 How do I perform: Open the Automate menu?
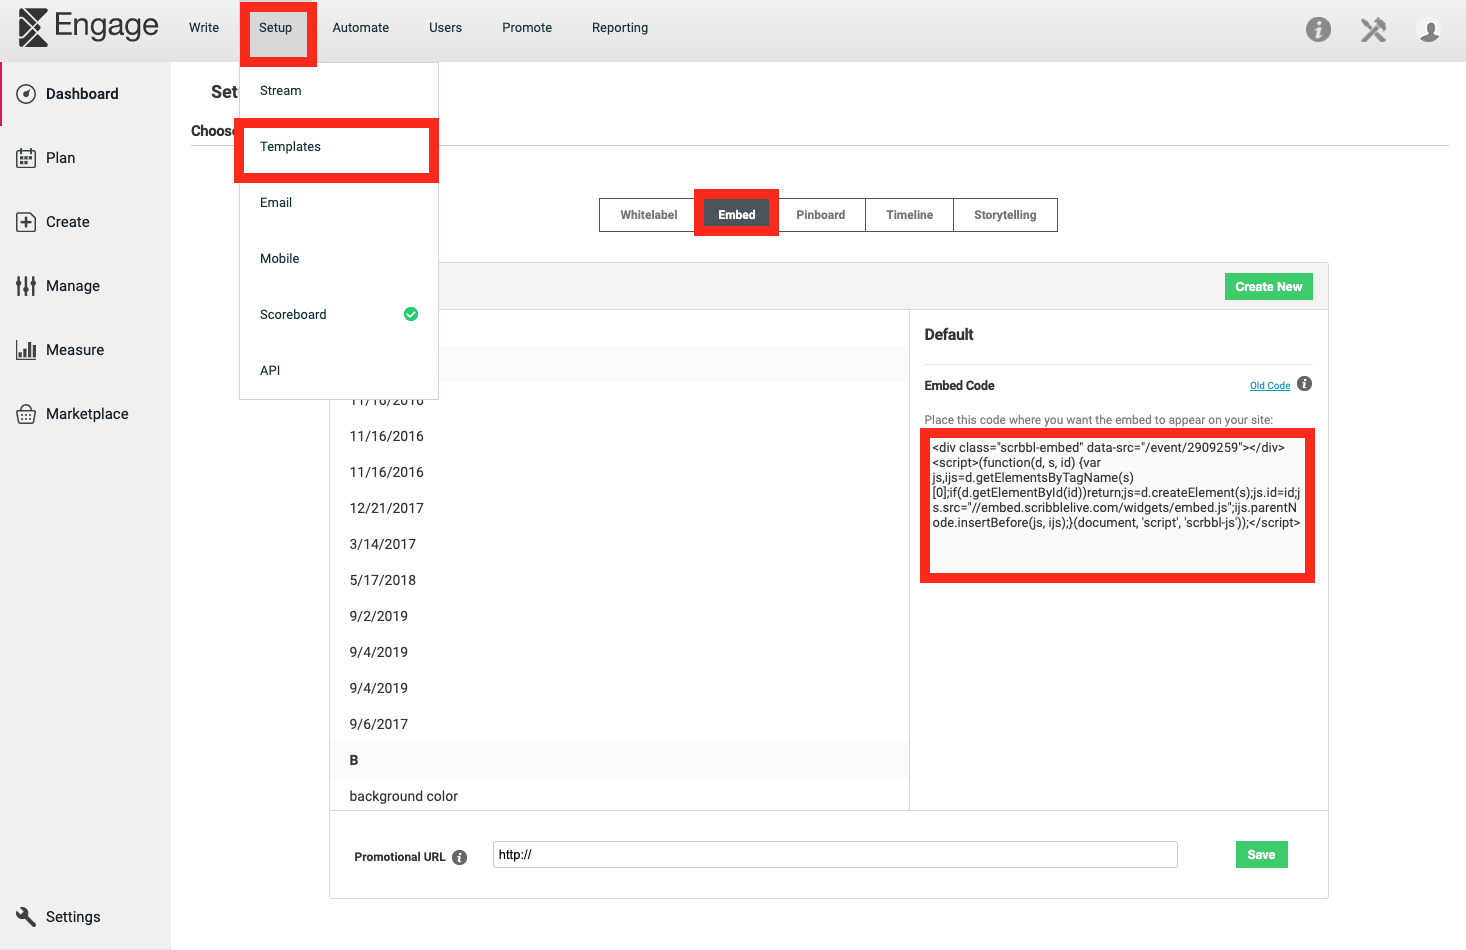tap(361, 28)
